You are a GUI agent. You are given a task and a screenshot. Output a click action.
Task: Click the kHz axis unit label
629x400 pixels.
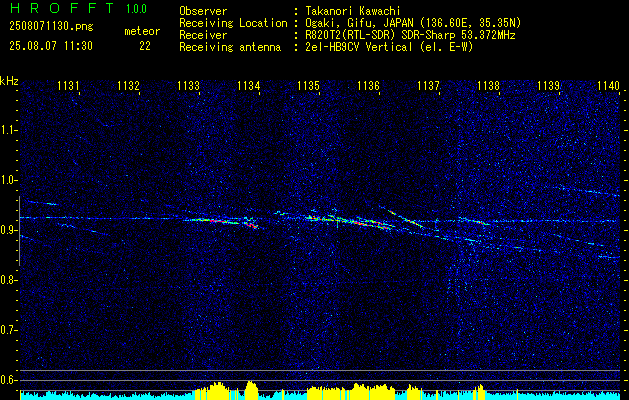9,81
